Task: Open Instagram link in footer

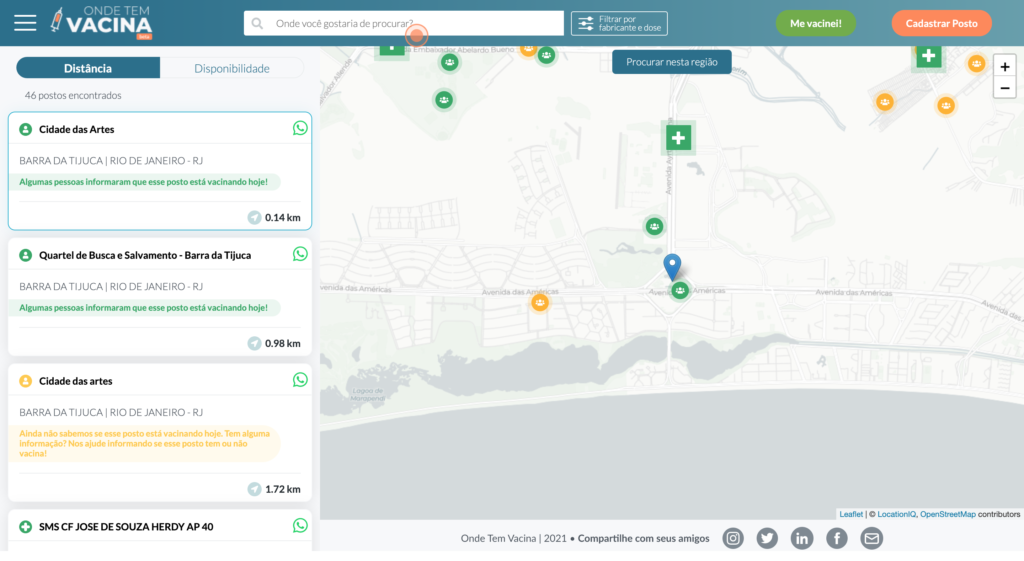Action: pyautogui.click(x=733, y=538)
